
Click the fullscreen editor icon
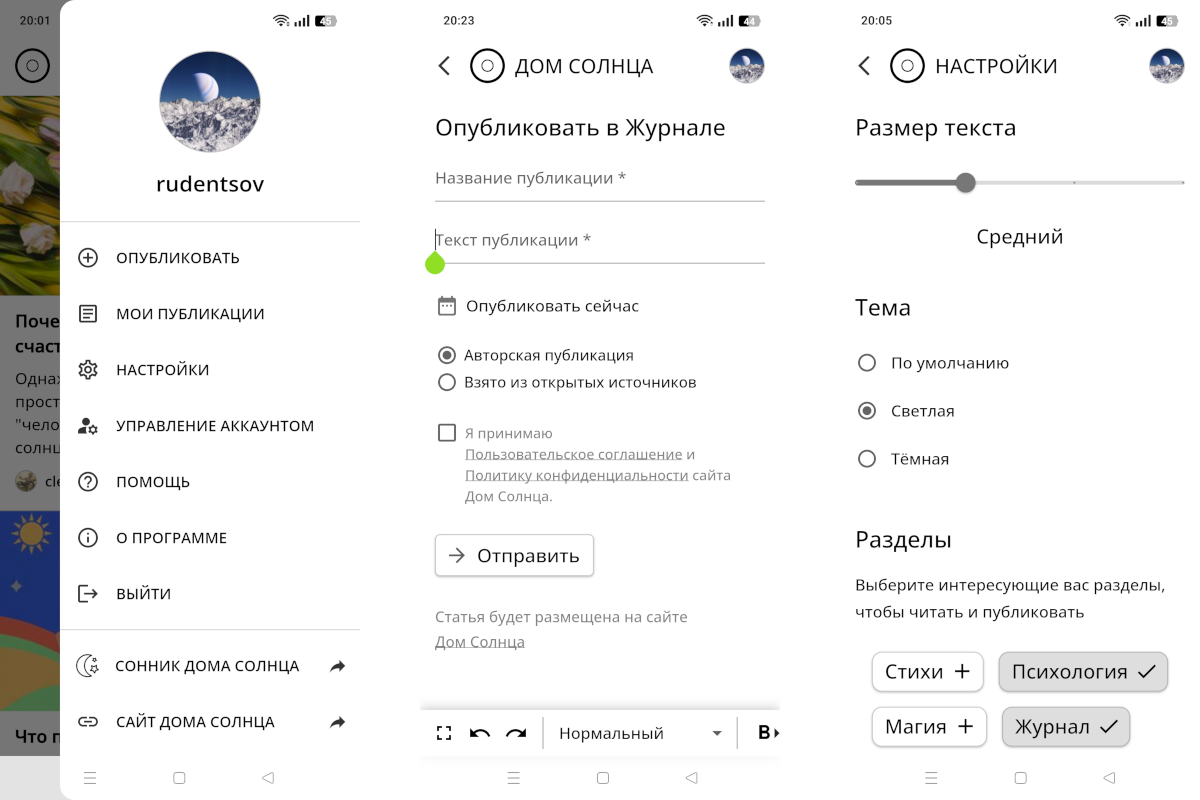coord(444,733)
